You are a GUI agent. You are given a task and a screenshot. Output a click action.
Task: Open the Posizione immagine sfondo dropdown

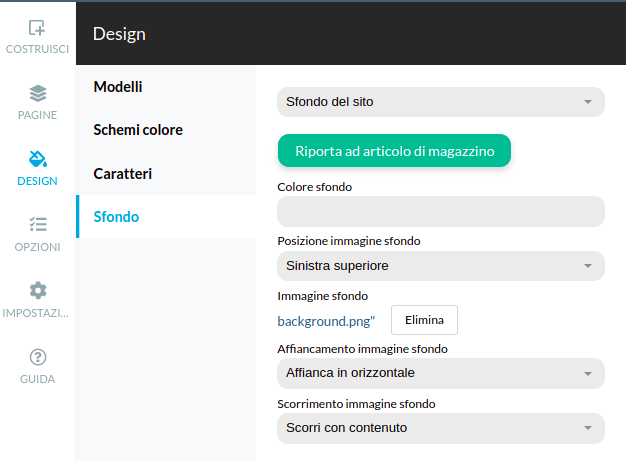tap(440, 266)
